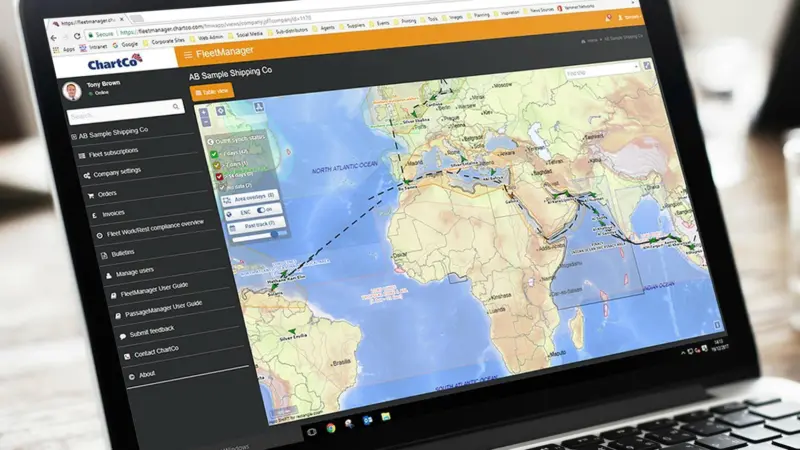Image resolution: width=800 pixels, height=450 pixels.
Task: Open the Past track button
Action: 256,225
